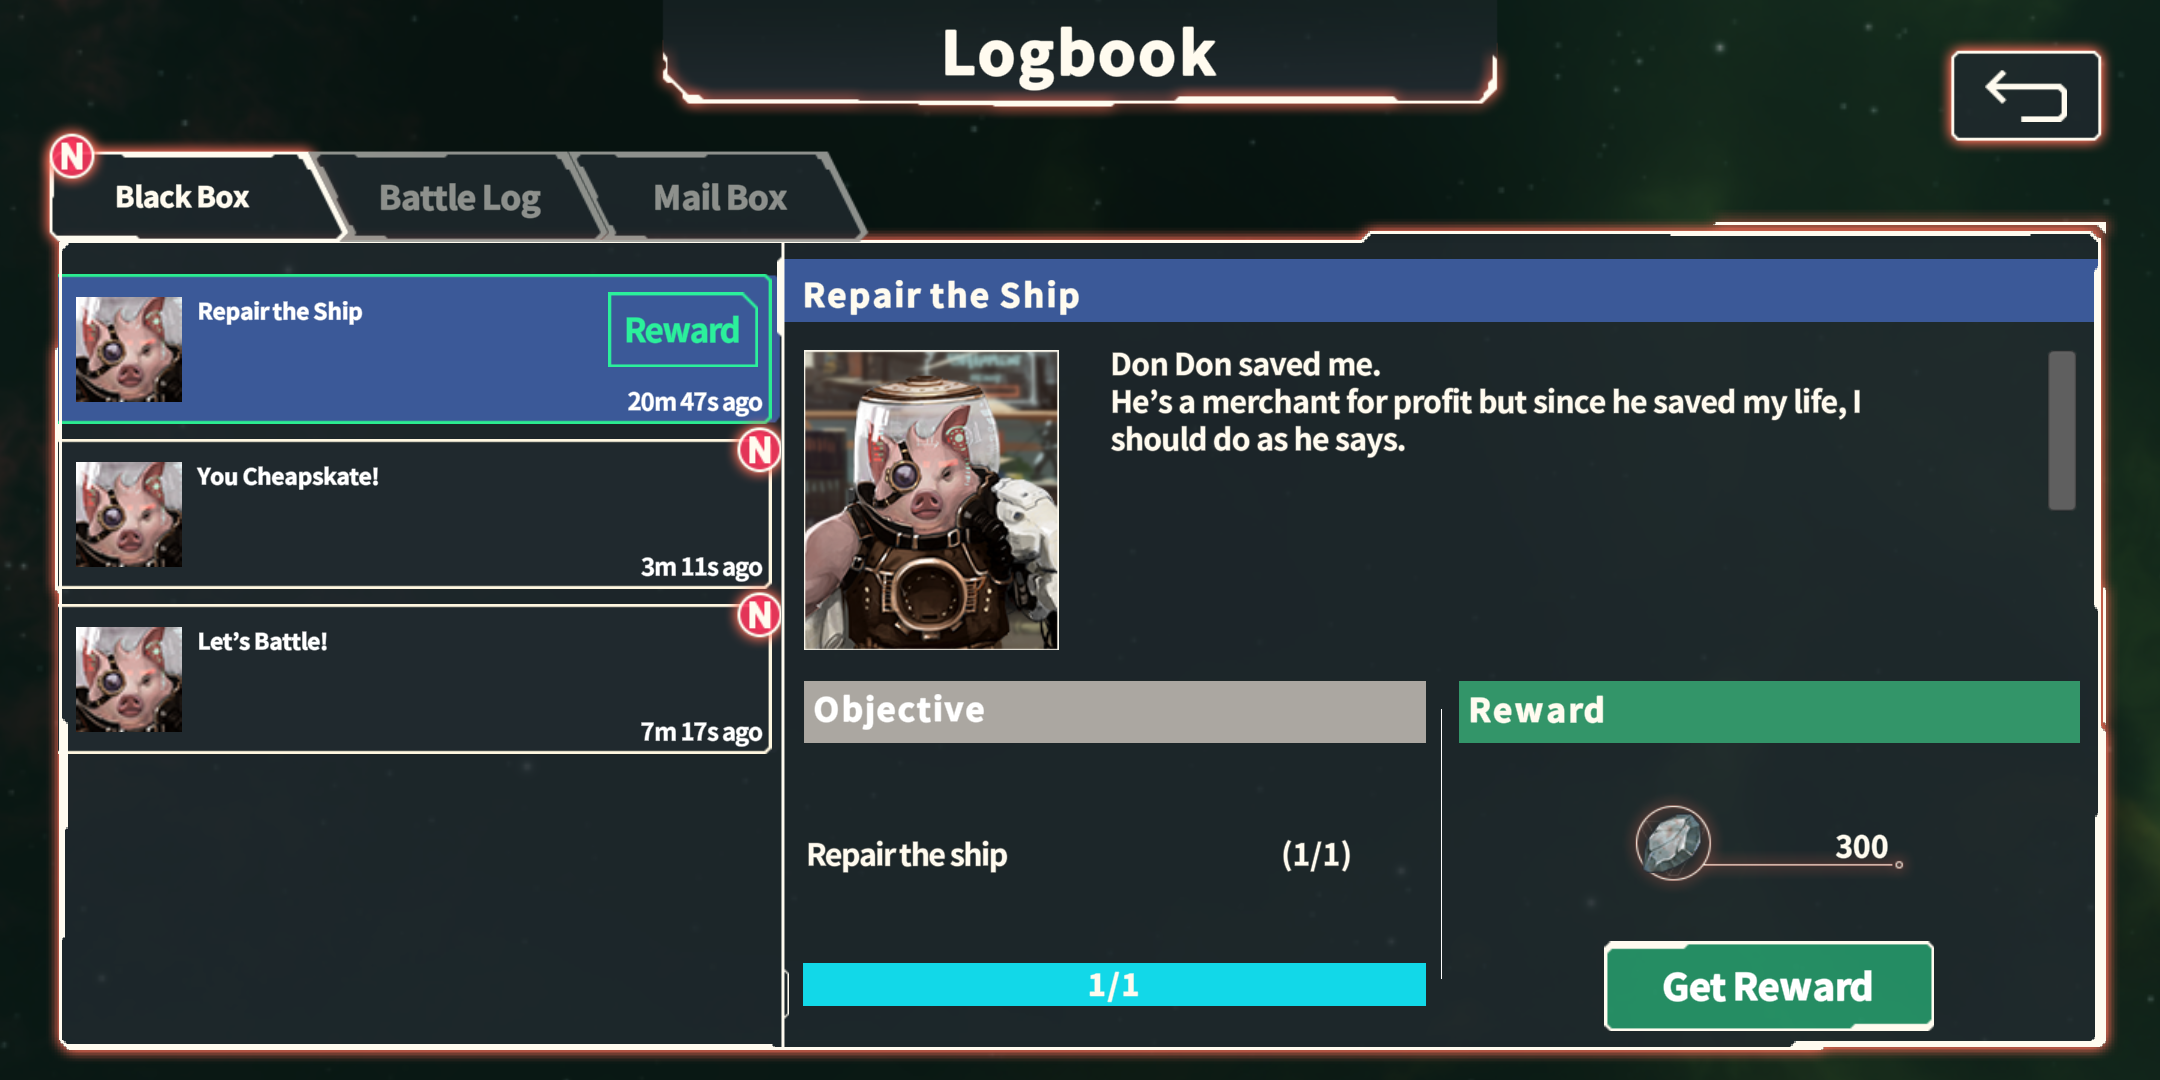This screenshot has height=1080, width=2160.
Task: Select the Black Box tab
Action: tap(182, 197)
